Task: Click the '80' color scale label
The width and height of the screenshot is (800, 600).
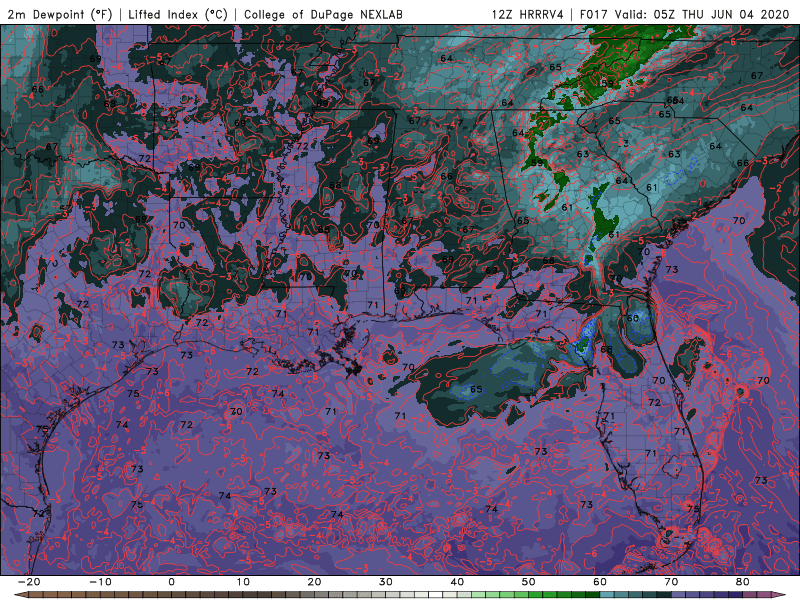Action: pos(743,582)
